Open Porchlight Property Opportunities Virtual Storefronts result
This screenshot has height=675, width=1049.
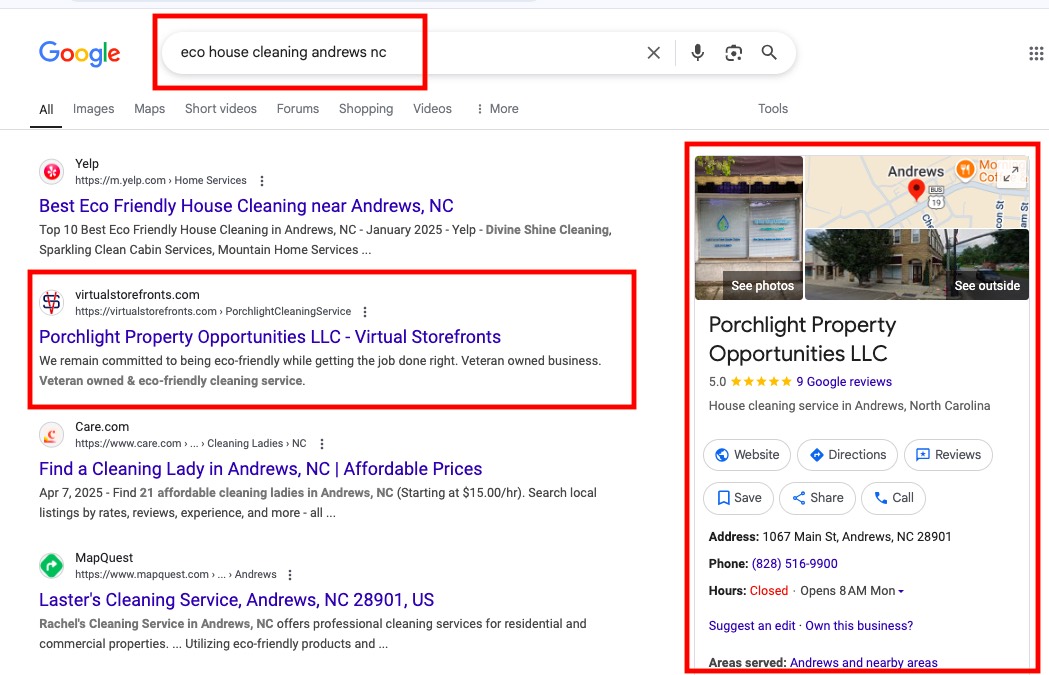click(x=270, y=337)
